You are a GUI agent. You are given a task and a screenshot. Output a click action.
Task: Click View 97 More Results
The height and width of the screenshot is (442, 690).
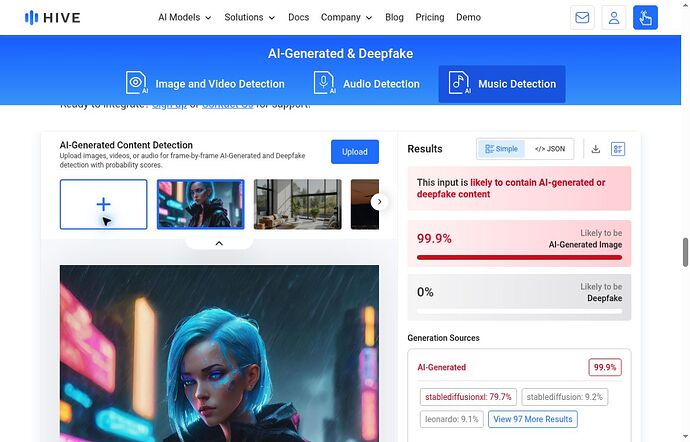pyautogui.click(x=532, y=419)
